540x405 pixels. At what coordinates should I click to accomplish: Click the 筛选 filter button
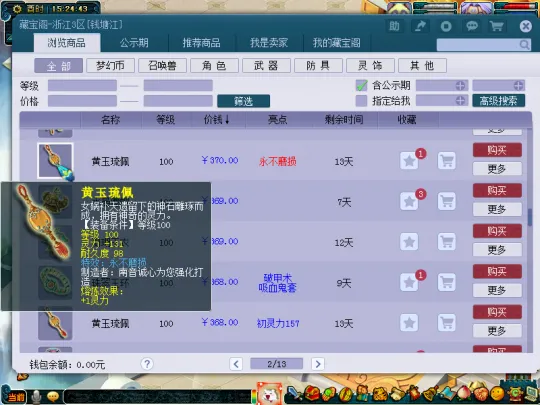click(243, 101)
